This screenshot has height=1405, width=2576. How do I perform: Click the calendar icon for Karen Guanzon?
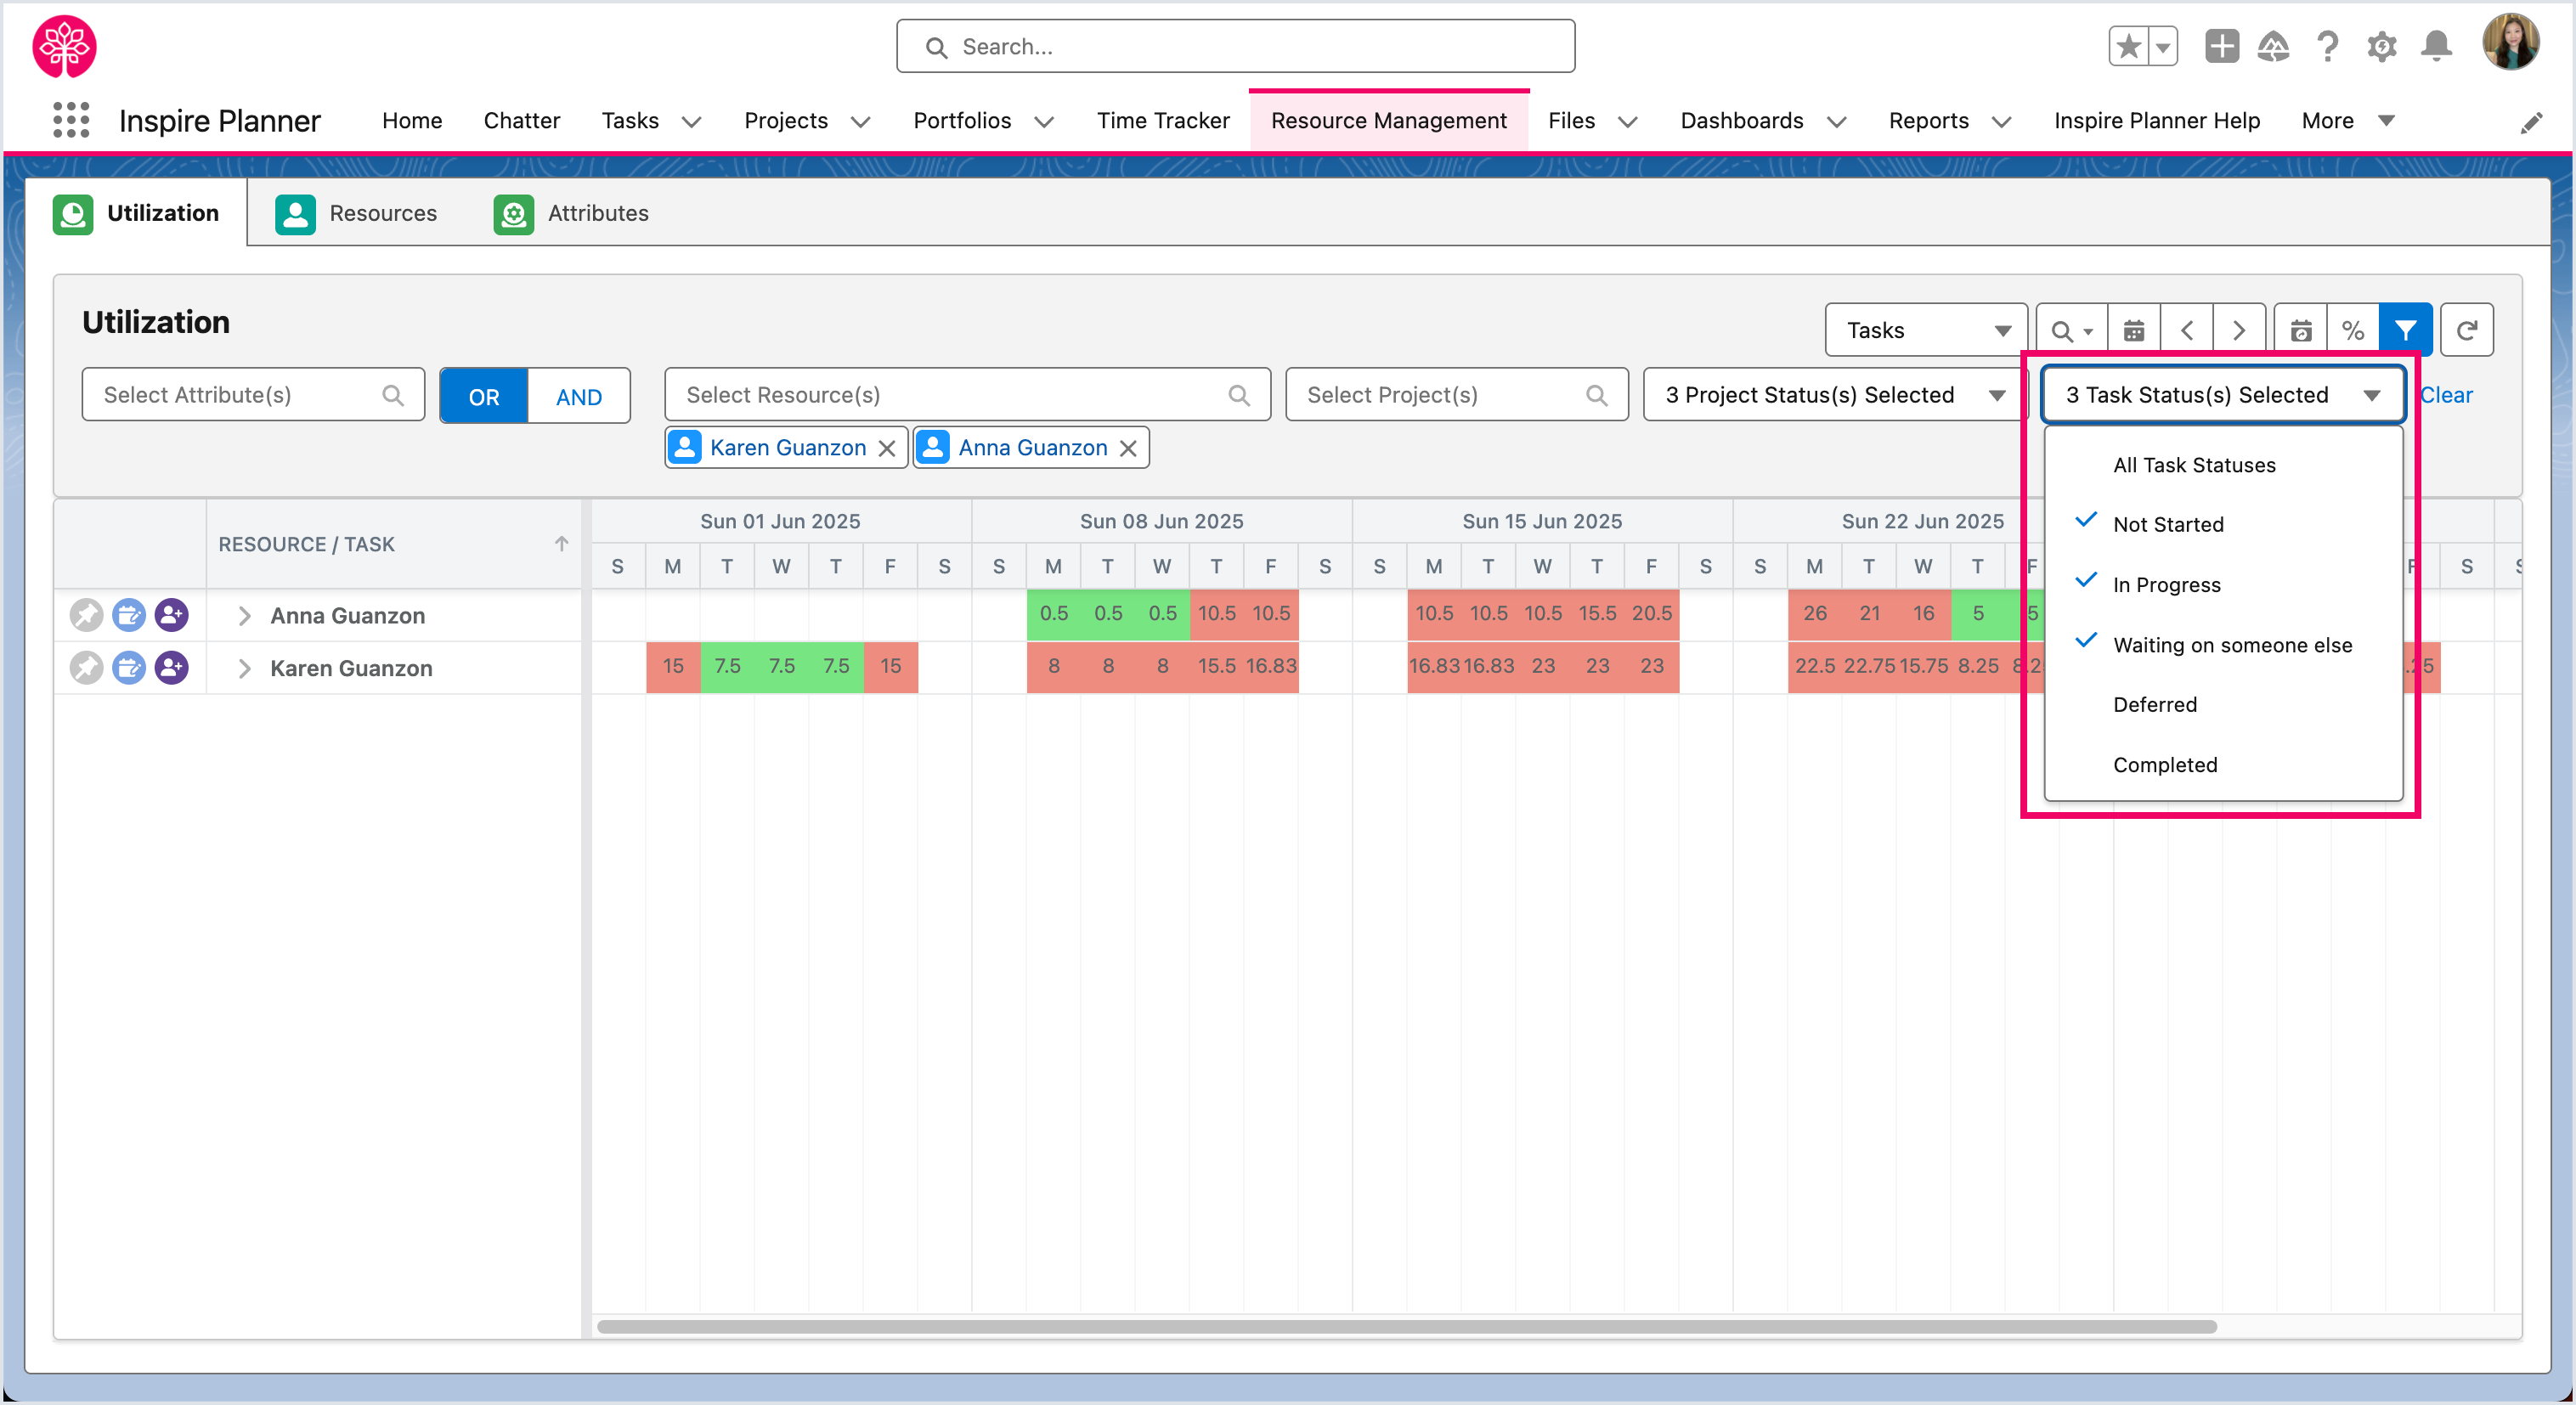click(x=129, y=668)
